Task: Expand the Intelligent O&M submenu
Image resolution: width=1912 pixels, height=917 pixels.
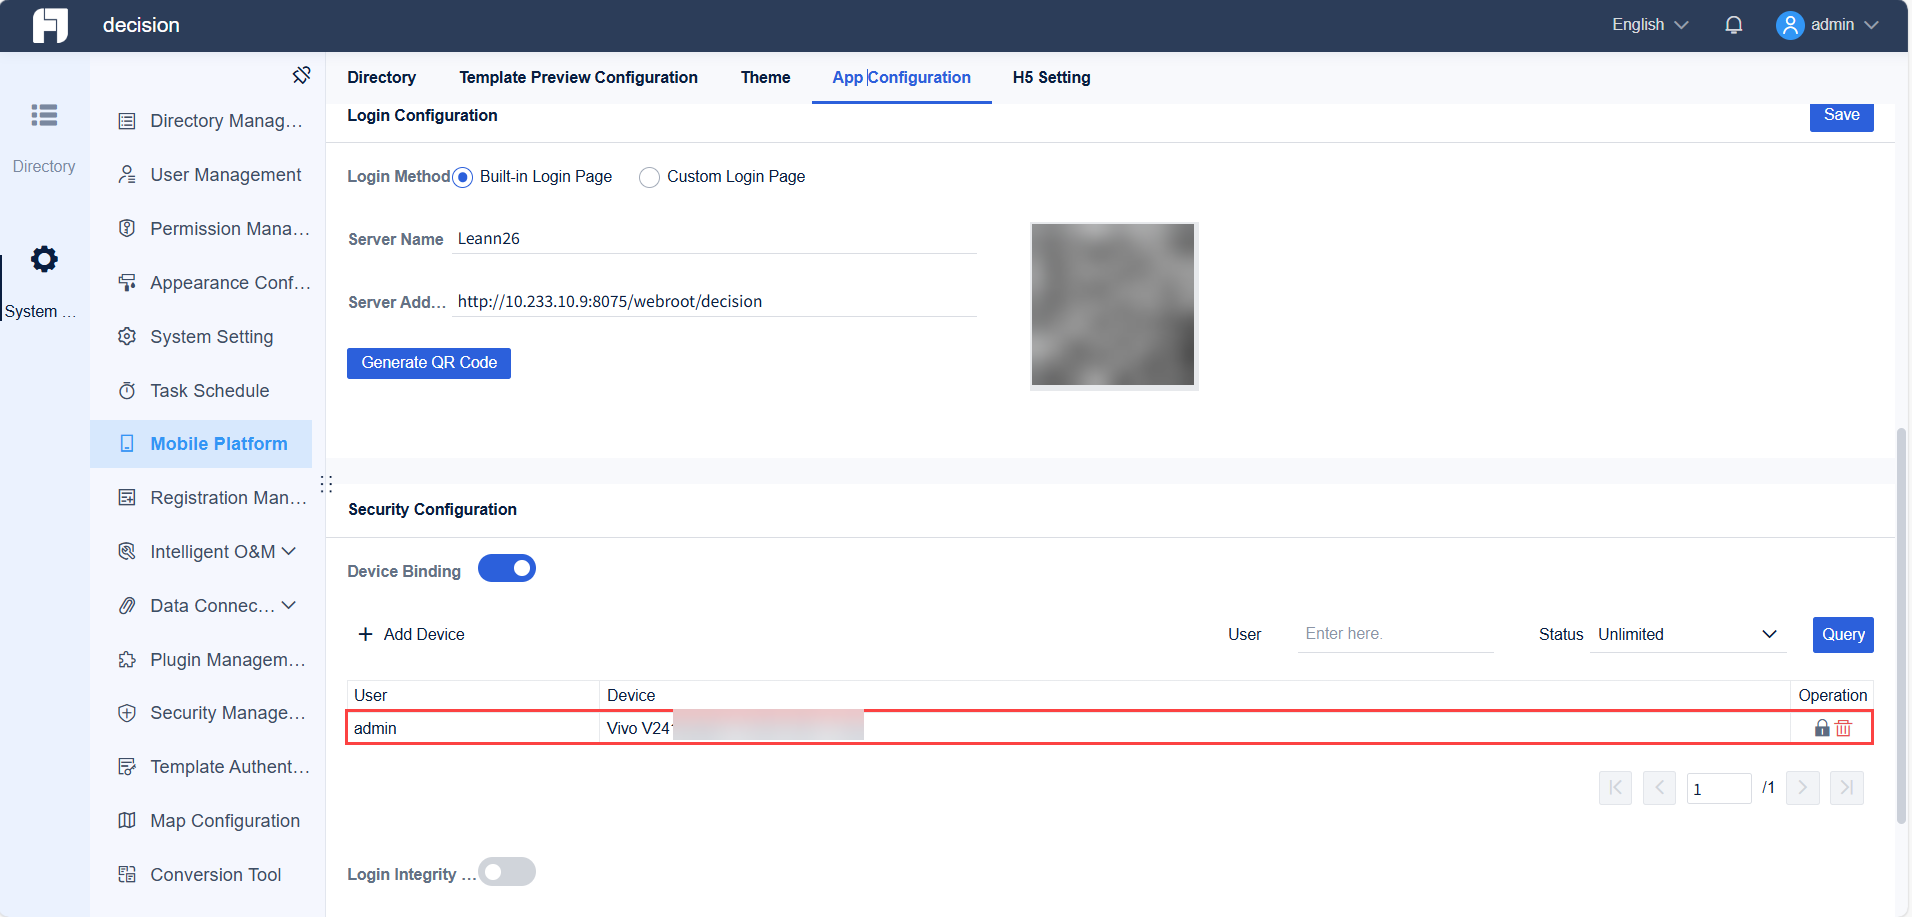Action: 289,551
